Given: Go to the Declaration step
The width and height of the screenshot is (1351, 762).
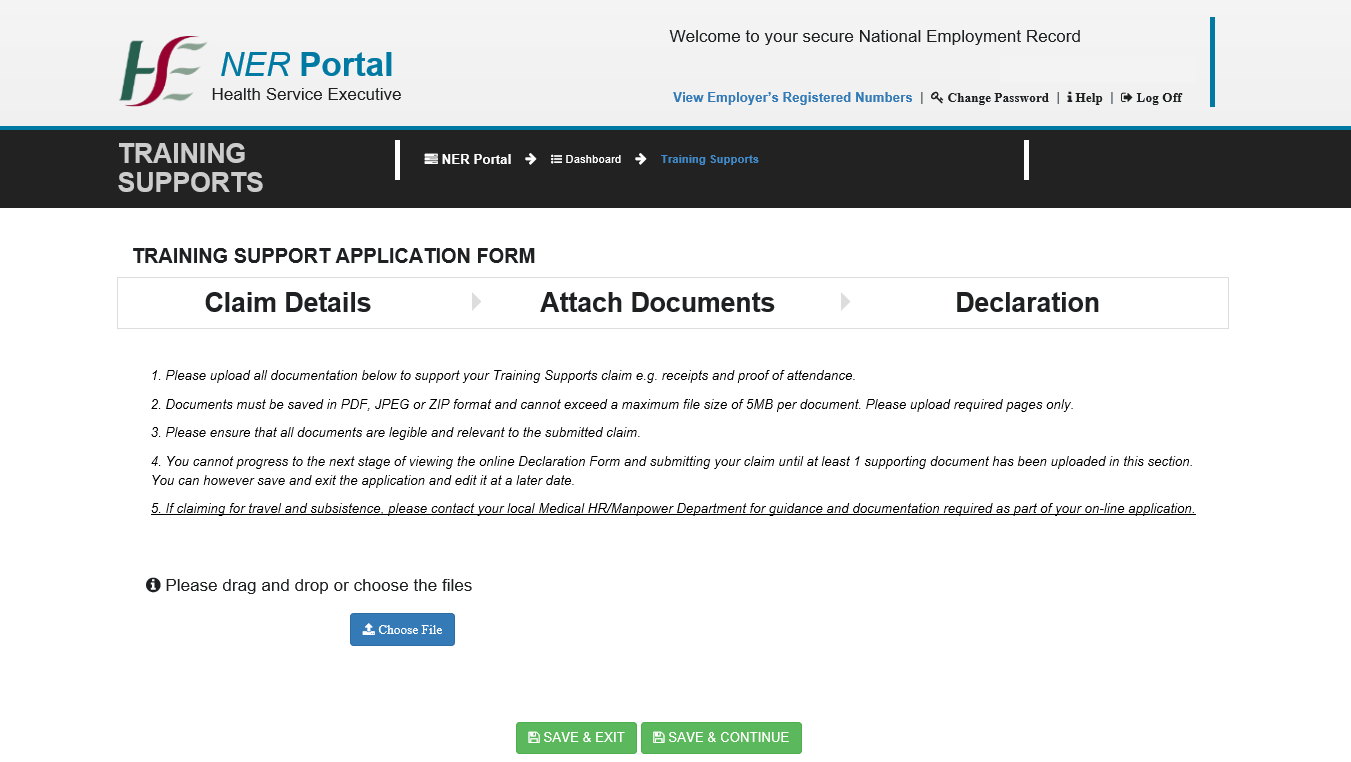Looking at the screenshot, I should point(1027,303).
